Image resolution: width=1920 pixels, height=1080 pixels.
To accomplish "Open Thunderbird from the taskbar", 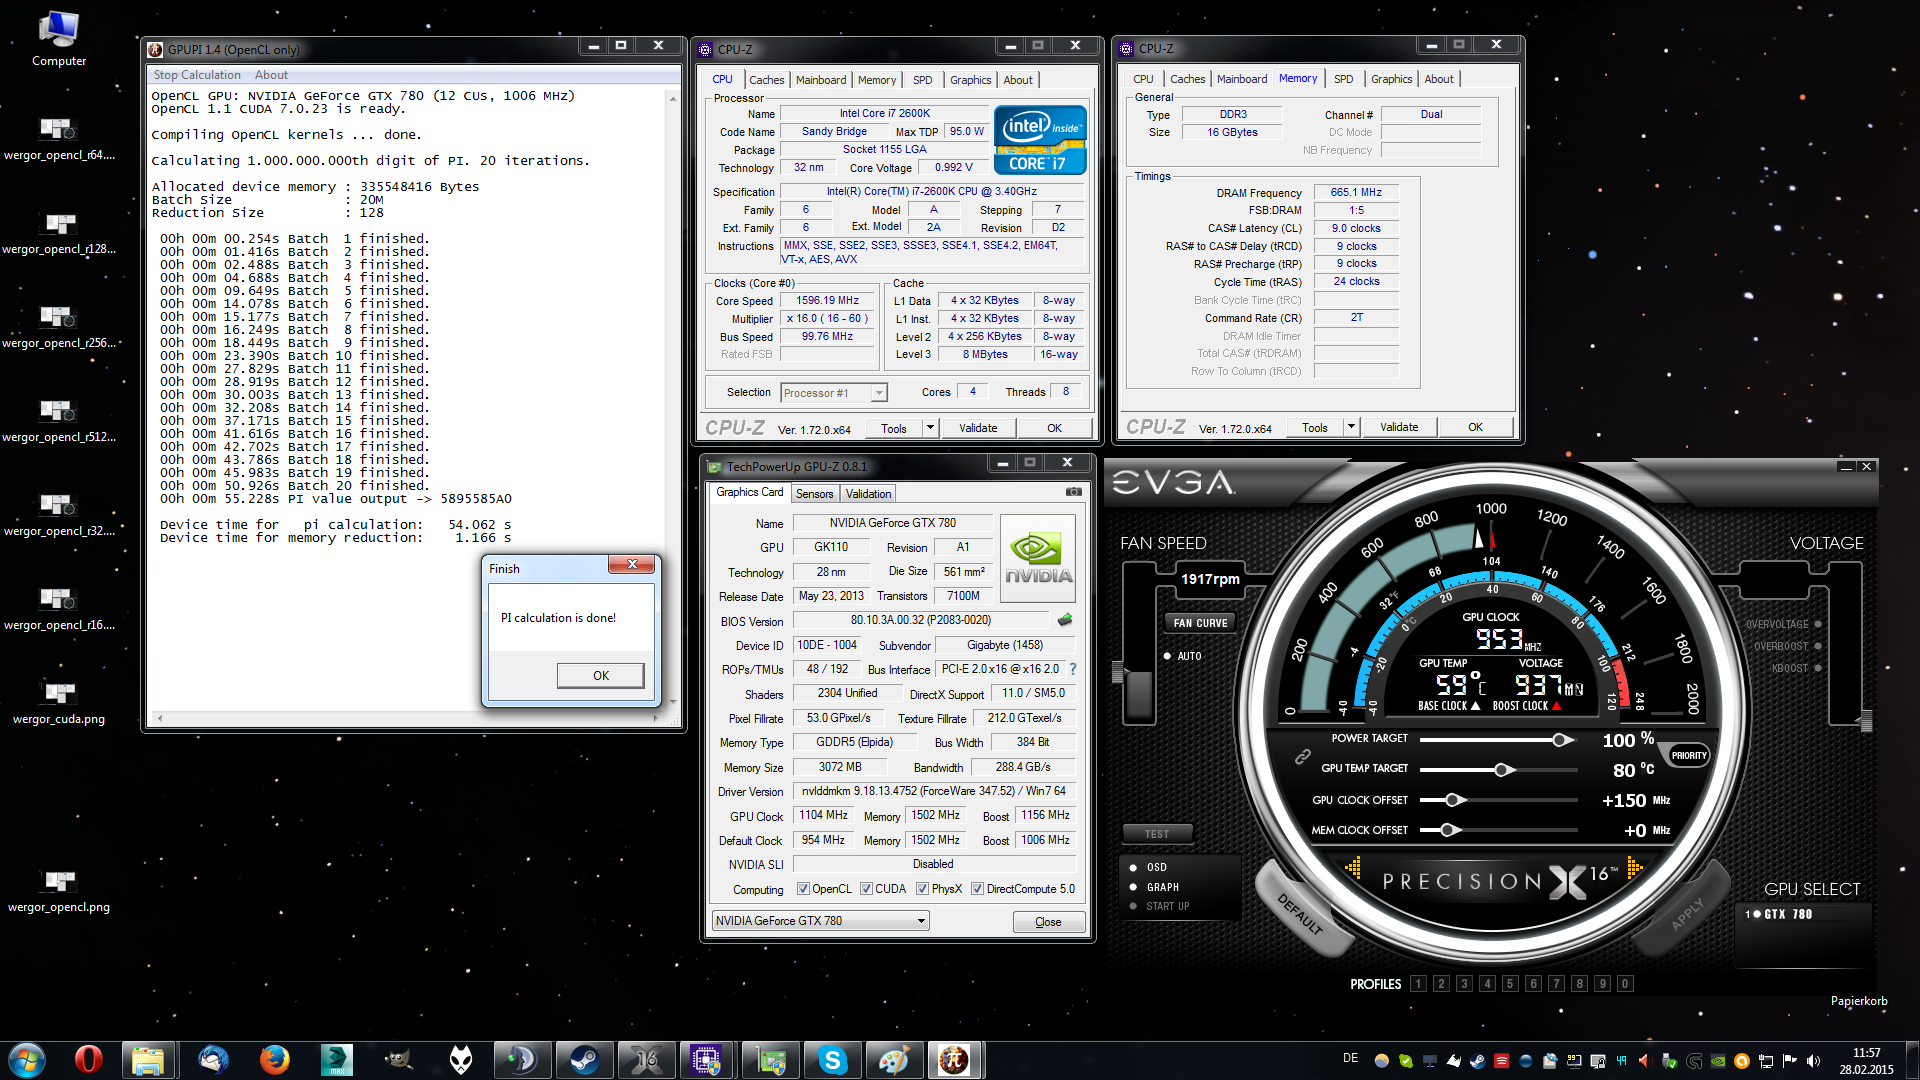I will 212,1060.
